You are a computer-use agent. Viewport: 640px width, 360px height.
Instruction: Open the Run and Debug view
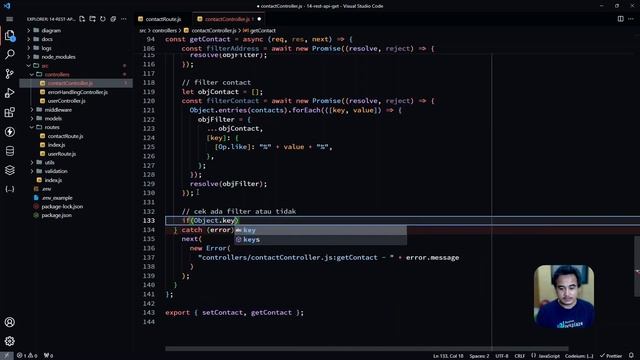(x=10, y=93)
